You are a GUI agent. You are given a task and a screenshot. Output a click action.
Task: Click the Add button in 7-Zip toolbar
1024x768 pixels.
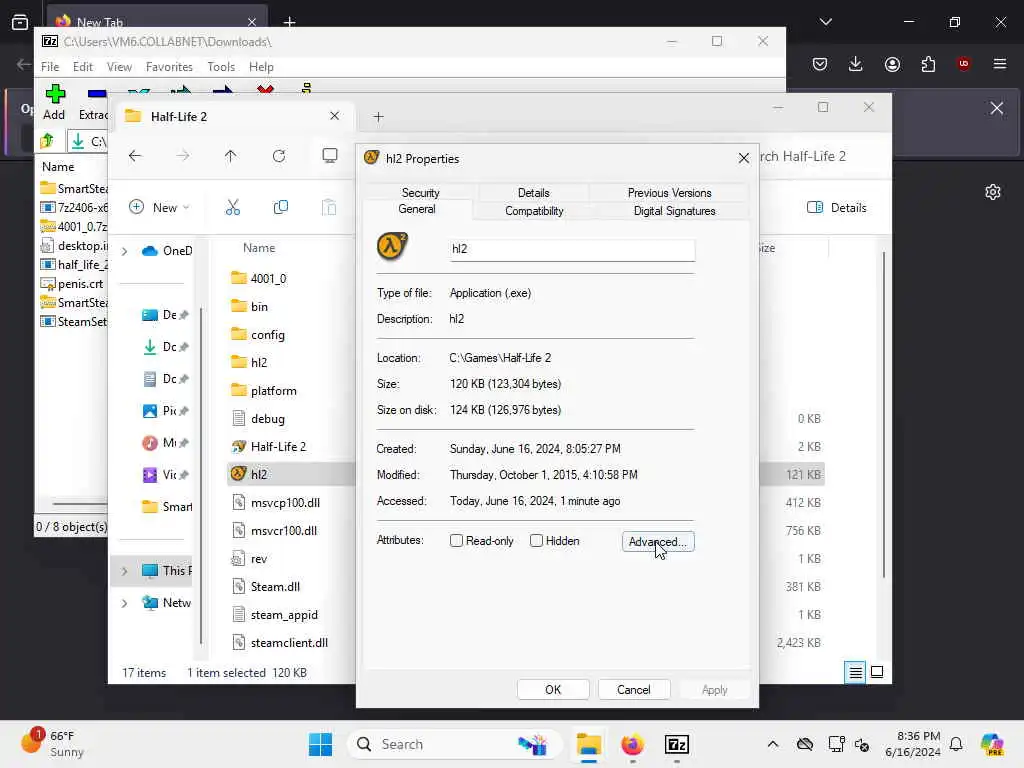click(55, 103)
